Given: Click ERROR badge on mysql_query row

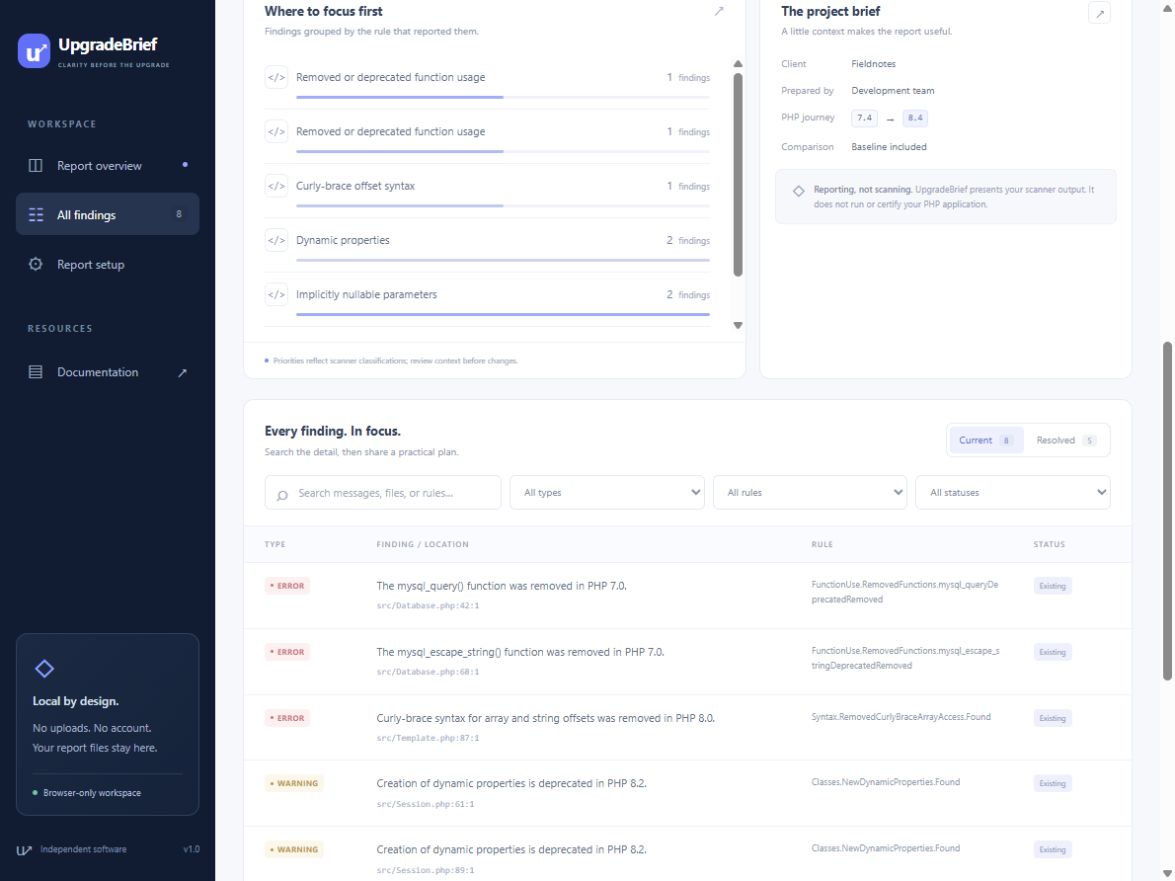Looking at the screenshot, I should [287, 586].
